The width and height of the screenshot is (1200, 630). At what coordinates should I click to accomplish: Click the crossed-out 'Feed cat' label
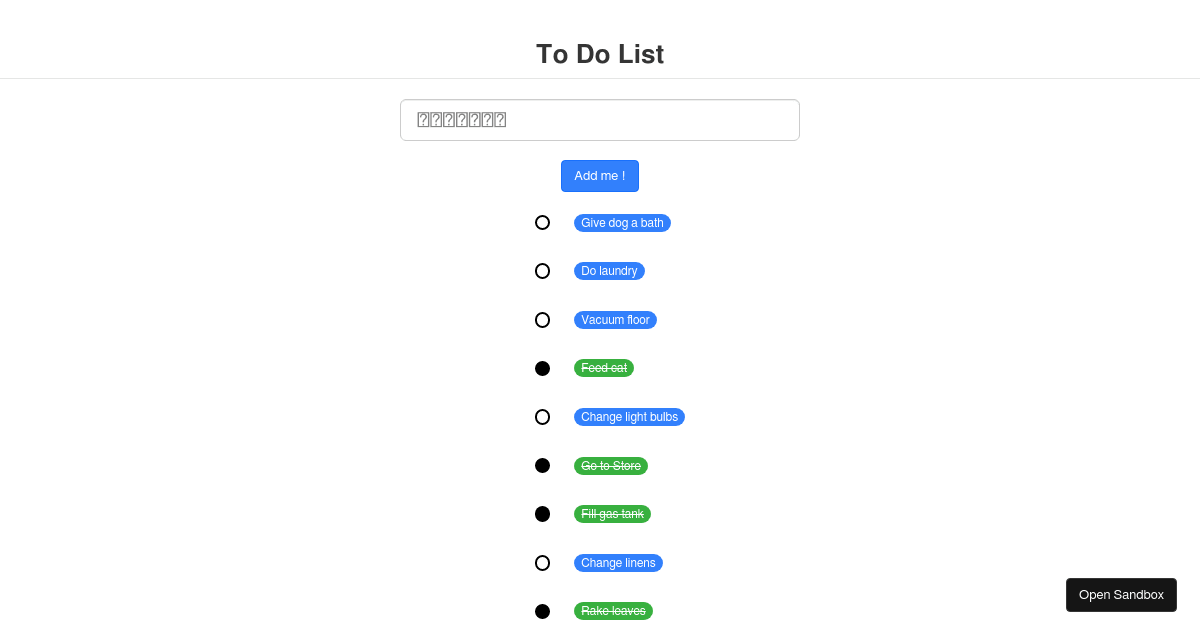click(x=604, y=367)
